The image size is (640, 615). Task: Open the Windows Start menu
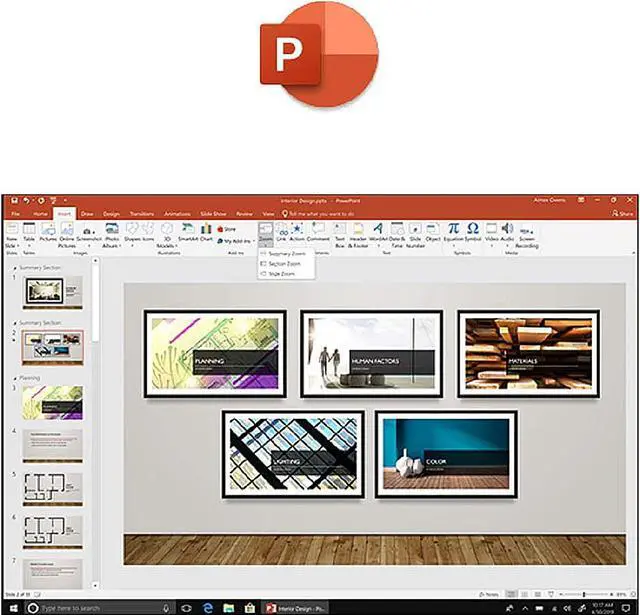(13, 608)
